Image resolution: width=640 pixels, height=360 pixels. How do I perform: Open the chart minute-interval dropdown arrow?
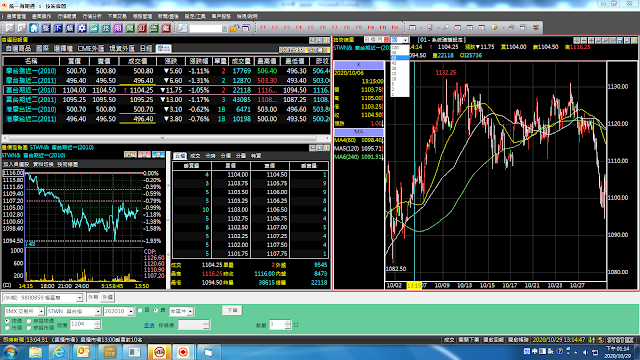405,40
